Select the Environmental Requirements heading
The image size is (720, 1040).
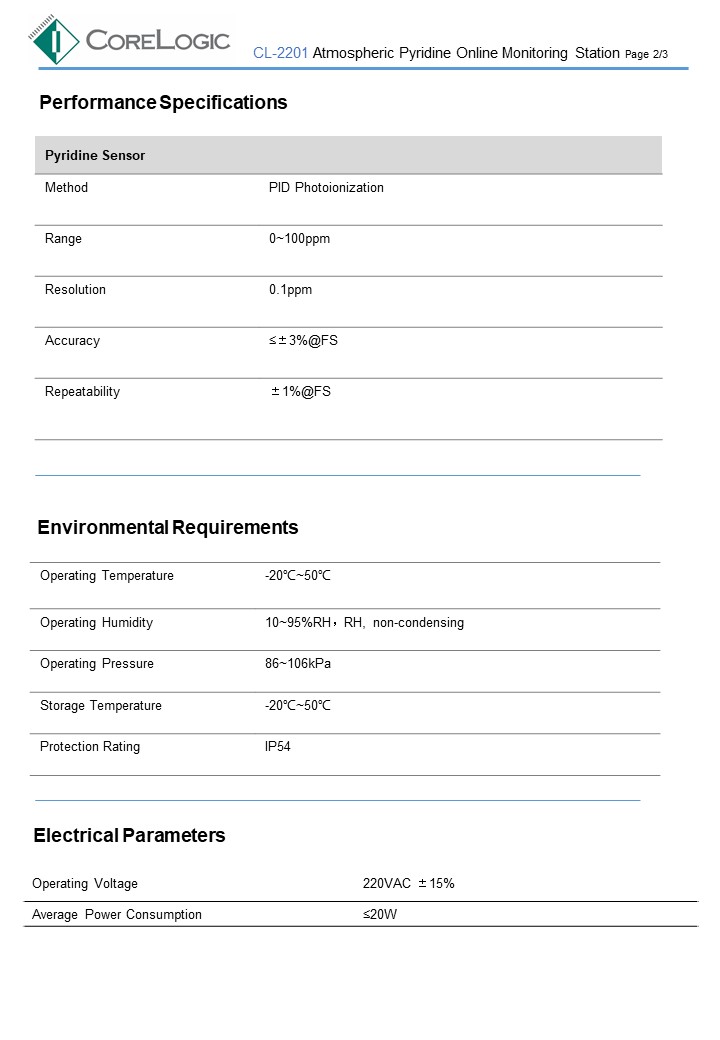[x=168, y=528]
